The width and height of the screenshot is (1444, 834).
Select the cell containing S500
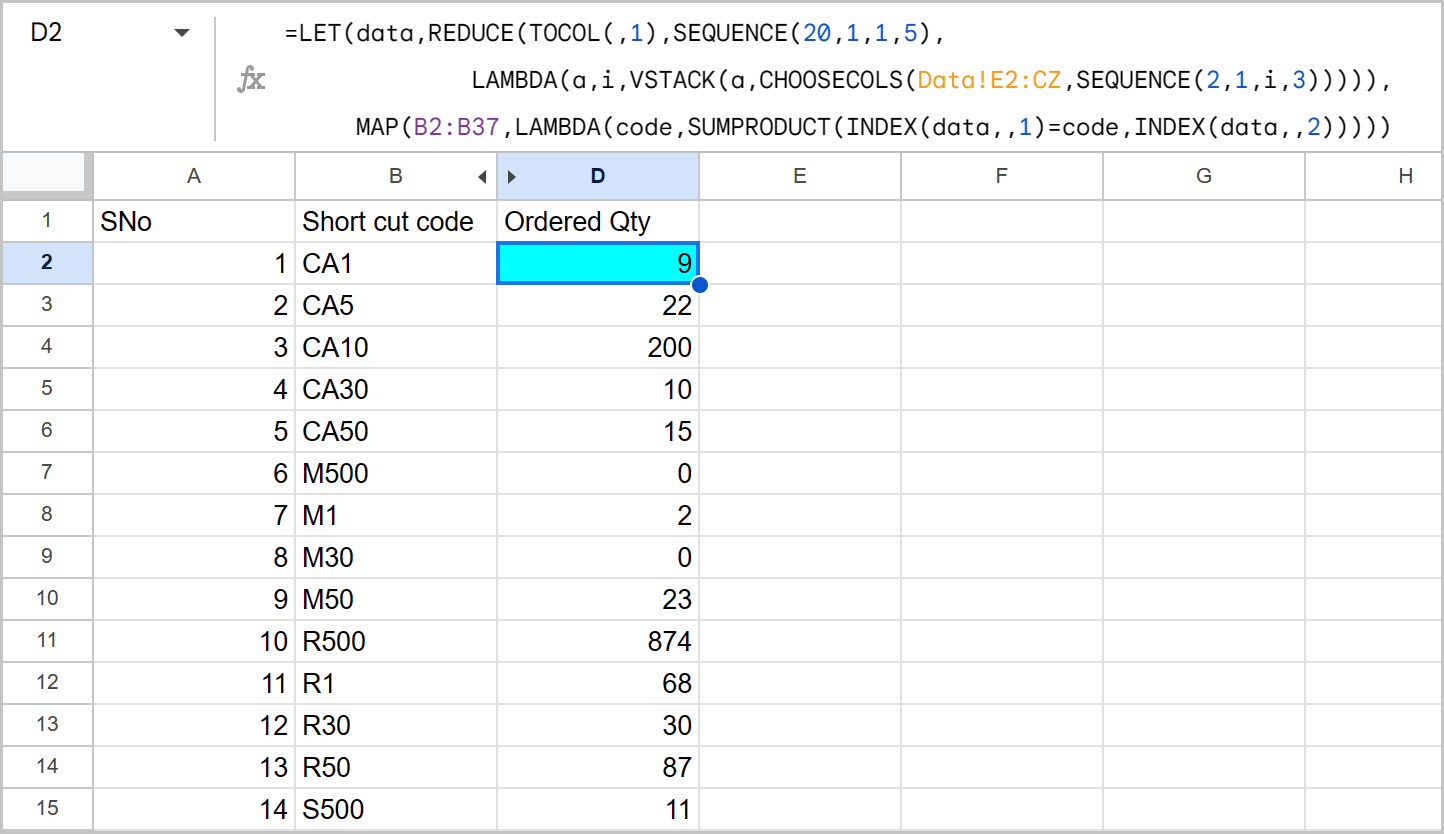(x=396, y=809)
